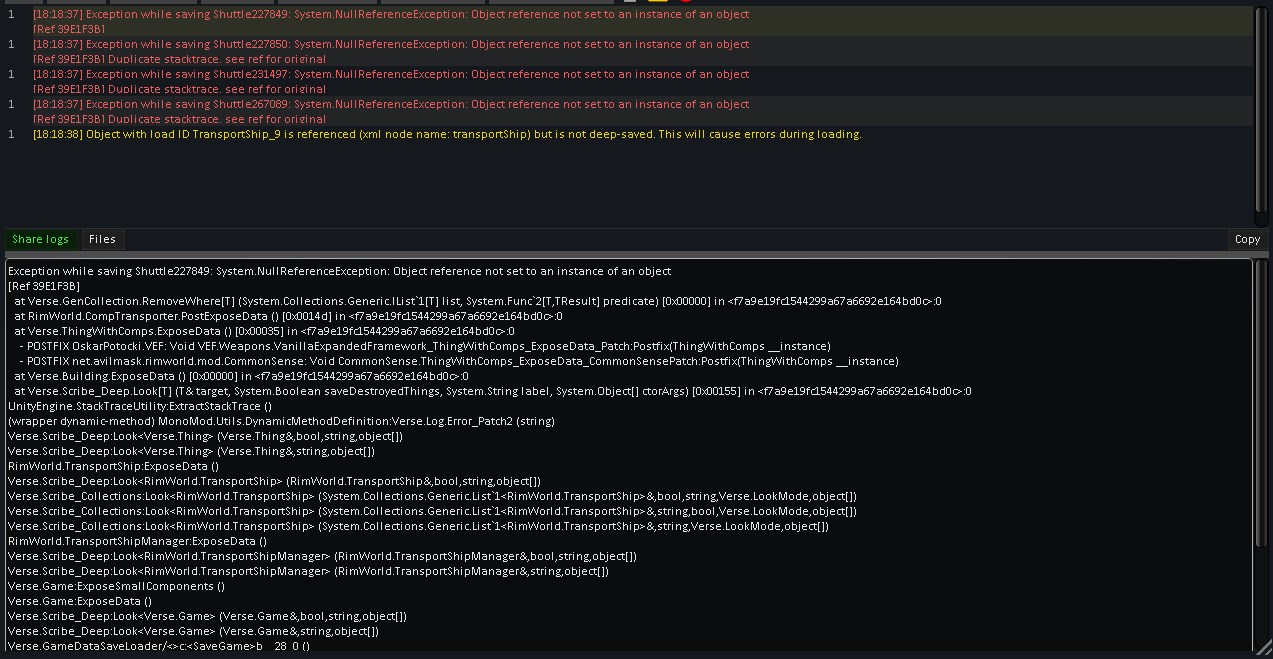This screenshot has width=1273, height=659.
Task: Select the Shuttle227850 exception log entry
Action: 628,51
